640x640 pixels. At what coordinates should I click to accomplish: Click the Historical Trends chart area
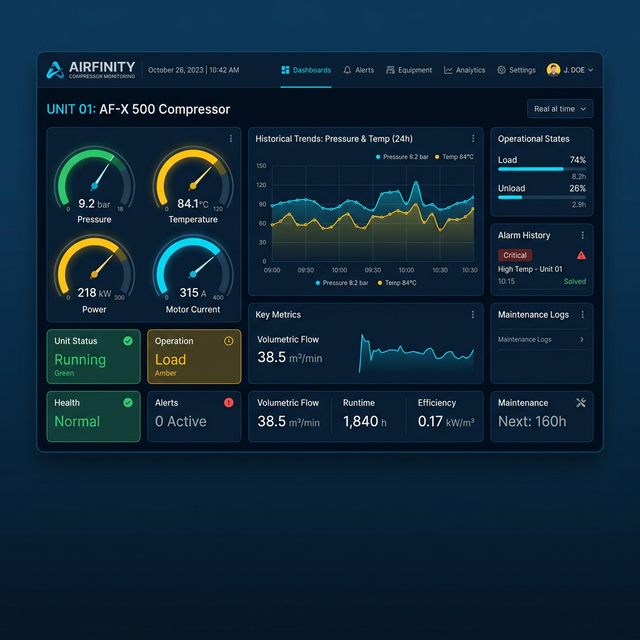pos(373,213)
